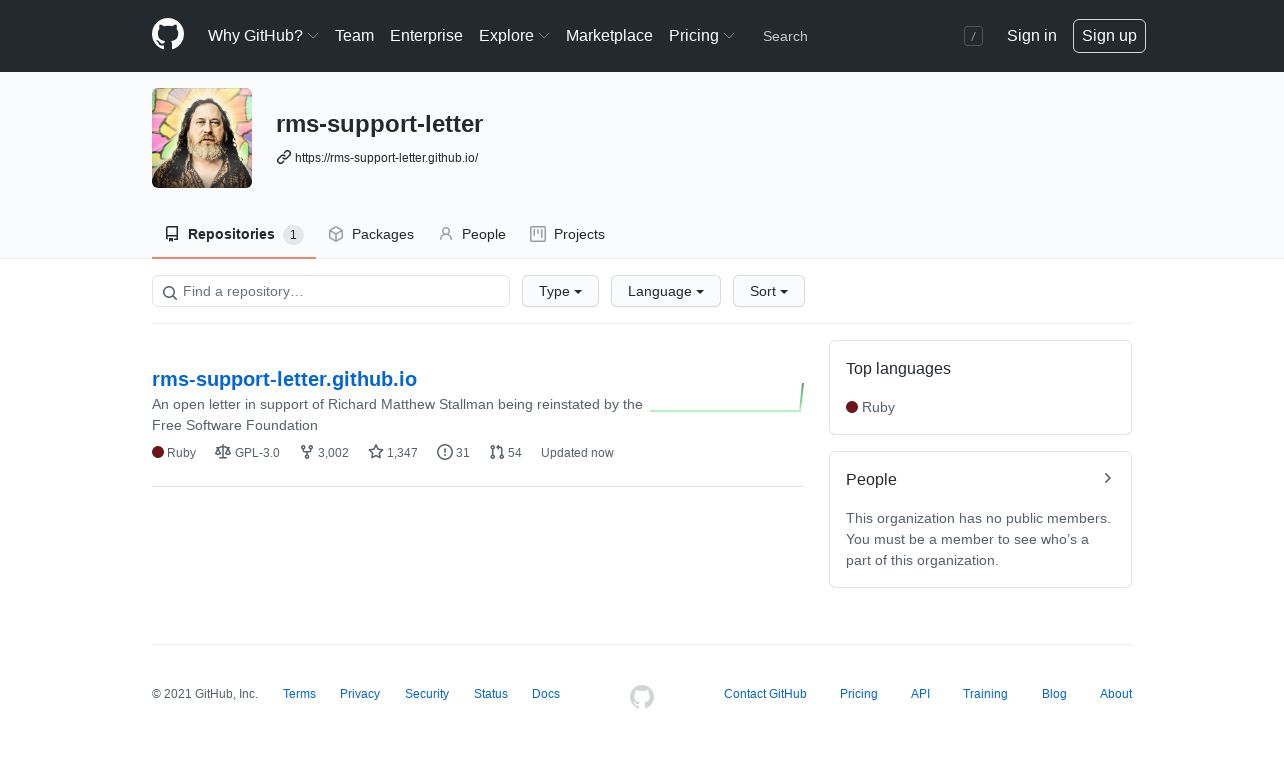
Task: Click the repository activity sparkline graph
Action: [727, 397]
